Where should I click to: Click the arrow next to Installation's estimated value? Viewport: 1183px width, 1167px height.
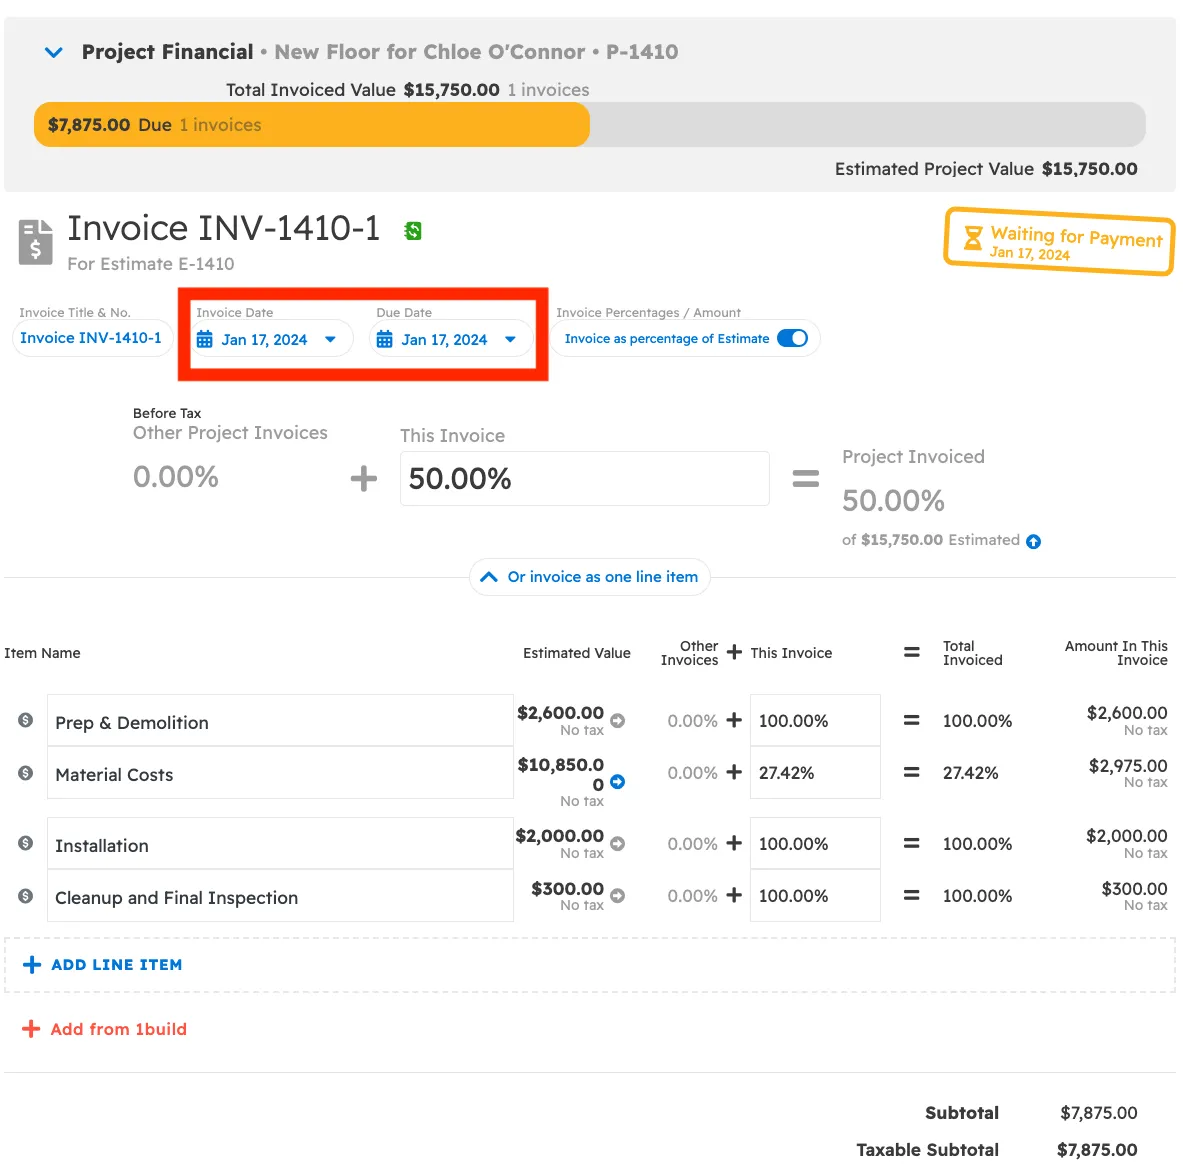pyautogui.click(x=617, y=843)
